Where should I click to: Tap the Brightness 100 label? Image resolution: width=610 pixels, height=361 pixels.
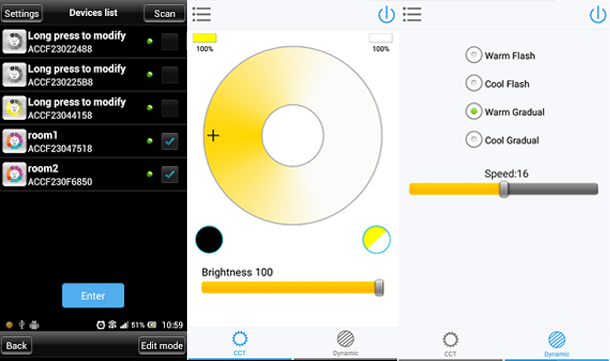[237, 272]
